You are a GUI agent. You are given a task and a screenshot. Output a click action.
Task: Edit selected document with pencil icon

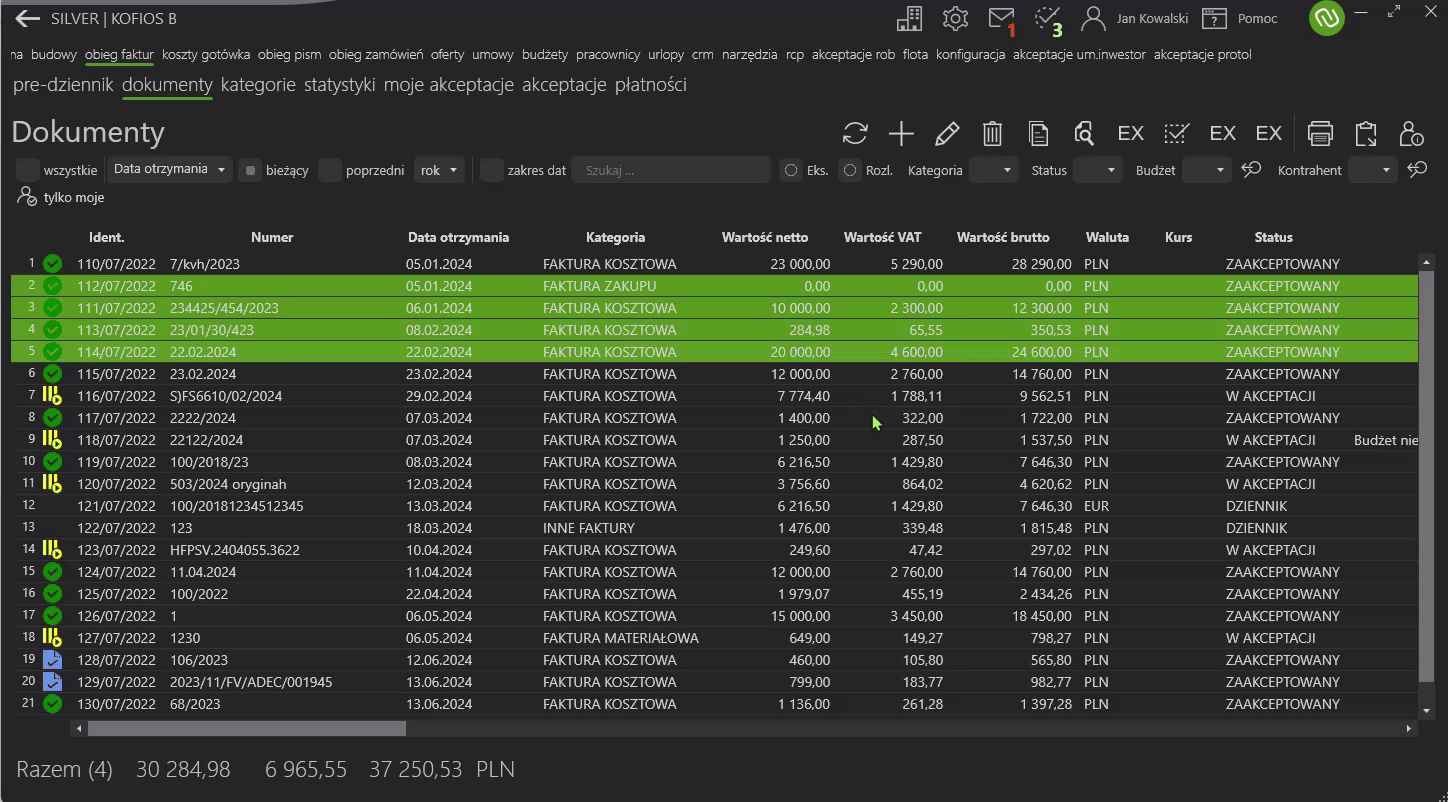[x=947, y=133]
